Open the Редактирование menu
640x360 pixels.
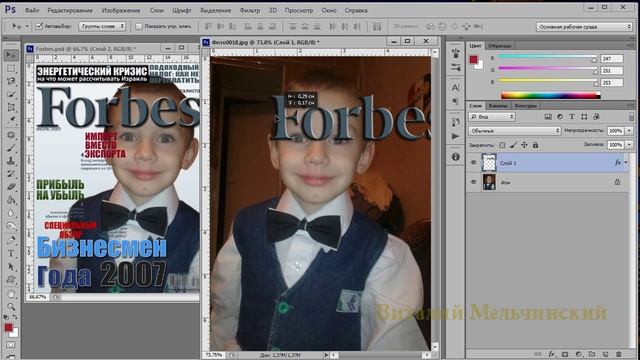[70, 10]
